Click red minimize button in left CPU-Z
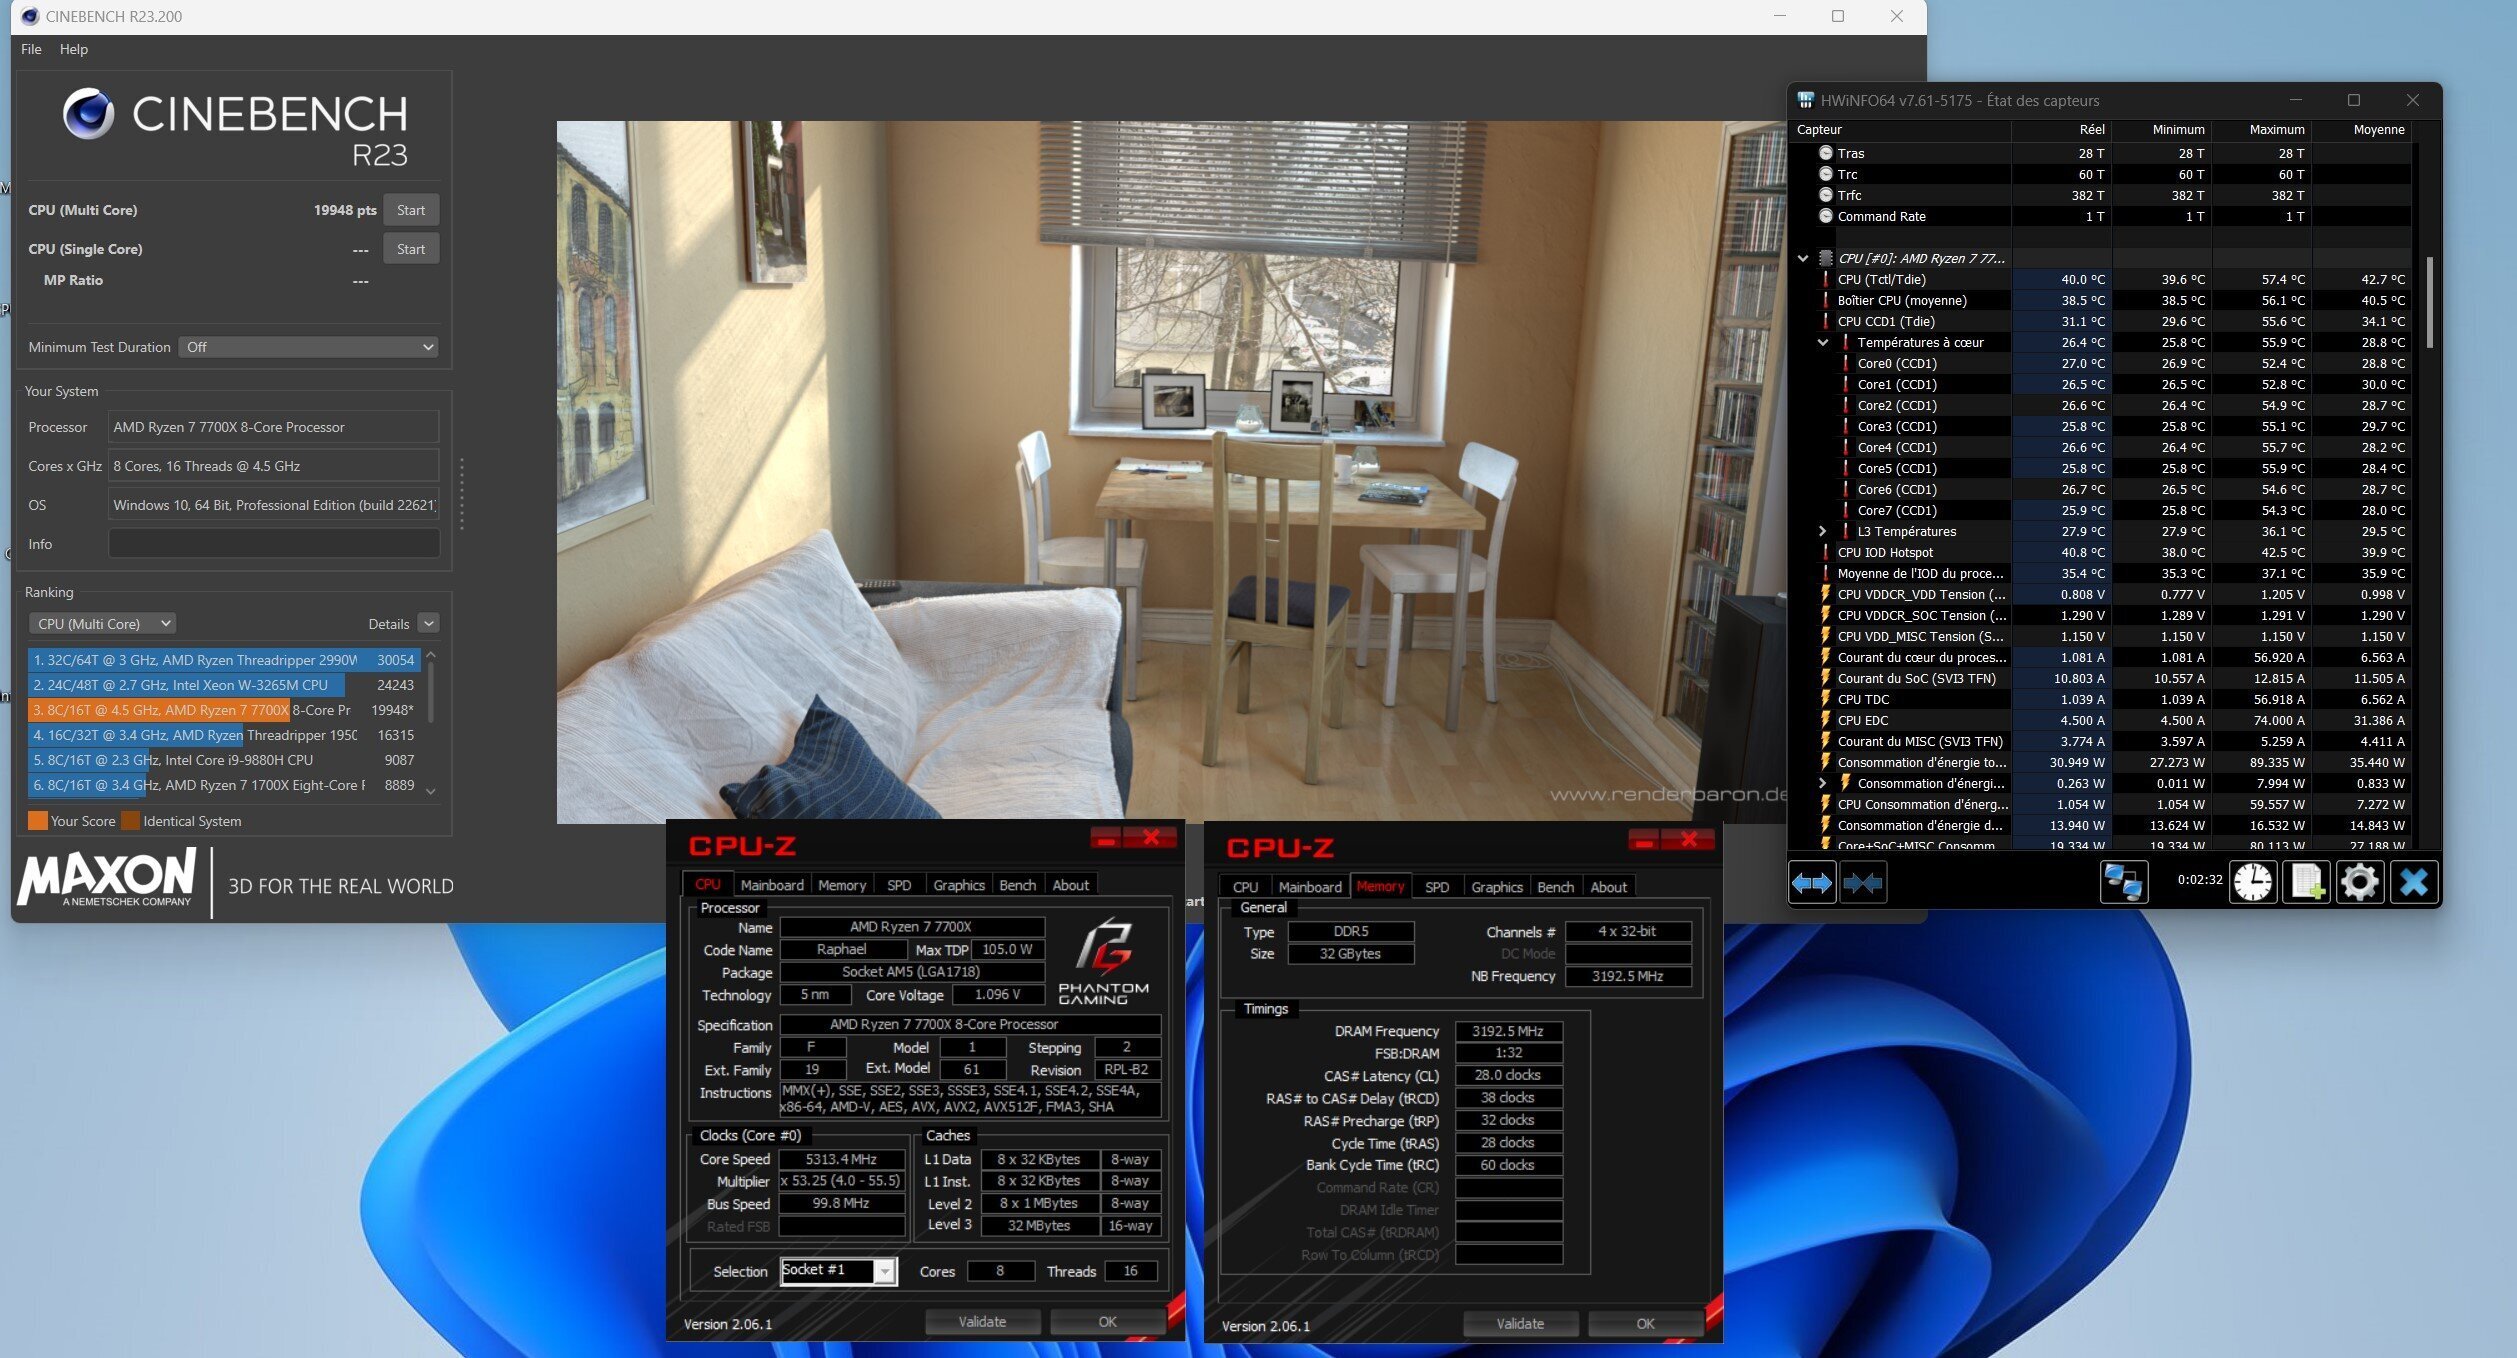 [x=1106, y=838]
